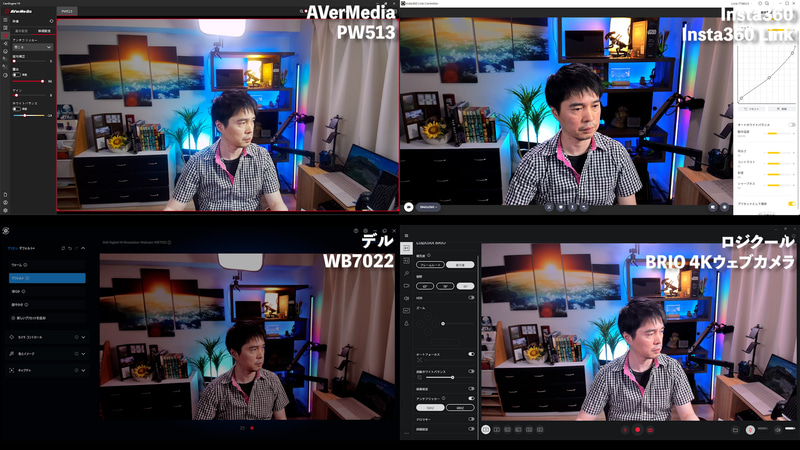Select the highlighted right priority pill in Logitech panel

[460, 265]
